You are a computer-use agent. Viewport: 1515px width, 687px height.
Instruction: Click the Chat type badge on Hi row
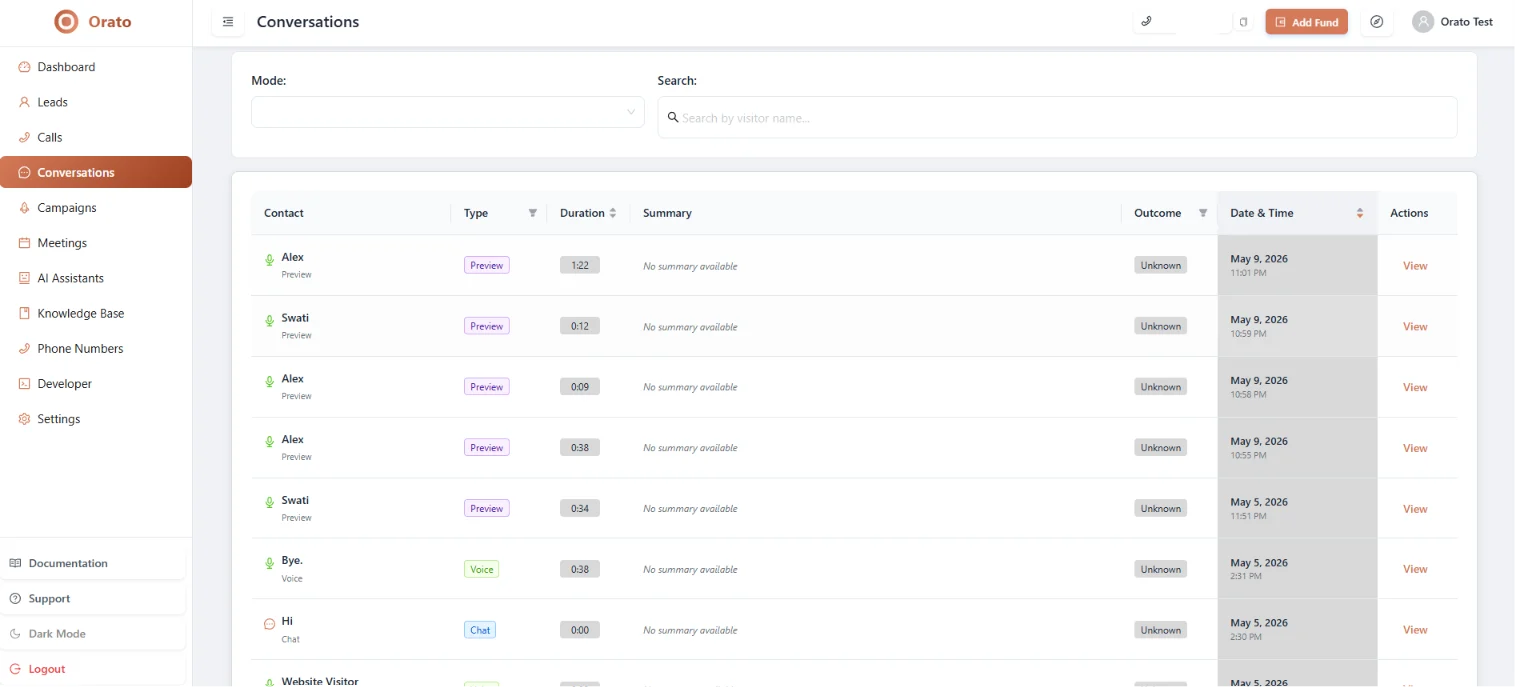pyautogui.click(x=480, y=630)
